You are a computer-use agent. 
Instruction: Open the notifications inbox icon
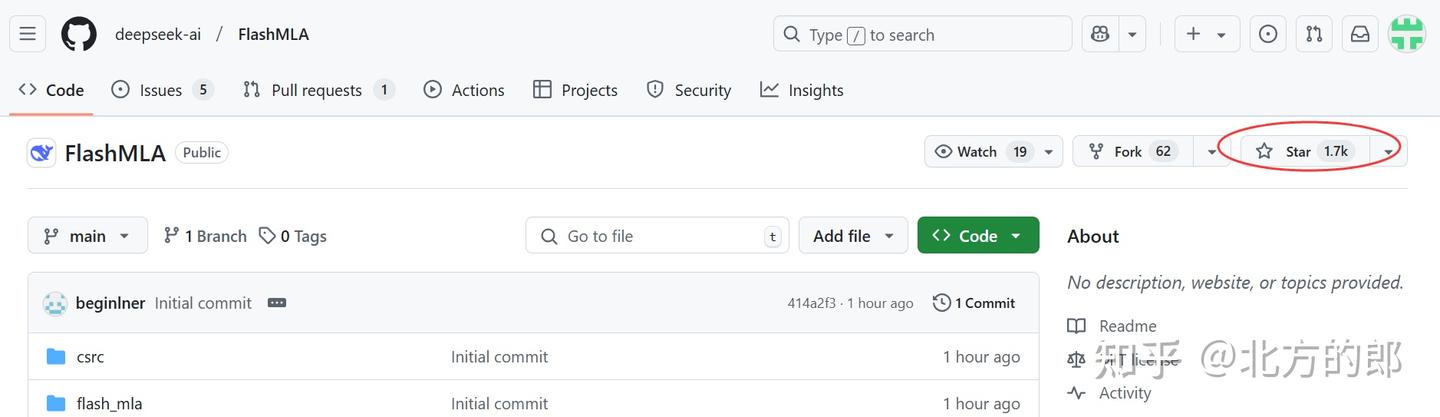pyautogui.click(x=1360, y=34)
